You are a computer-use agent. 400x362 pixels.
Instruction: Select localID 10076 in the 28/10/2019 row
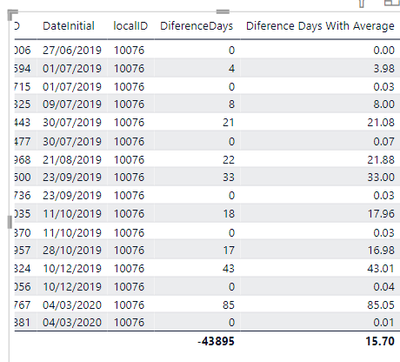pyautogui.click(x=129, y=250)
